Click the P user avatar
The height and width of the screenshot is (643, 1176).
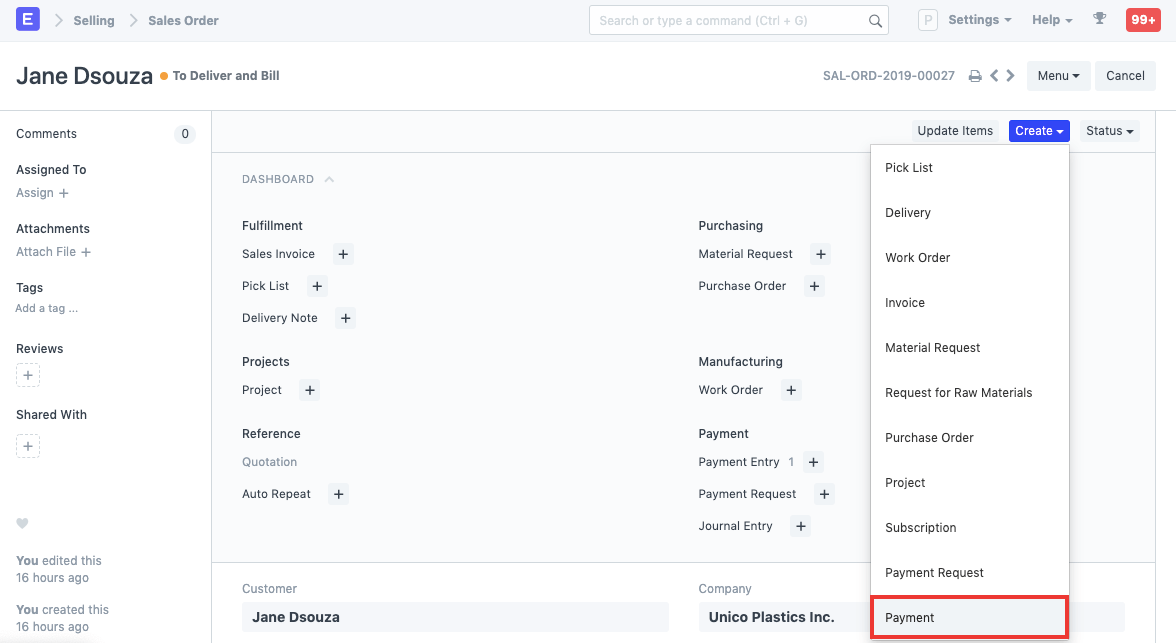point(928,20)
